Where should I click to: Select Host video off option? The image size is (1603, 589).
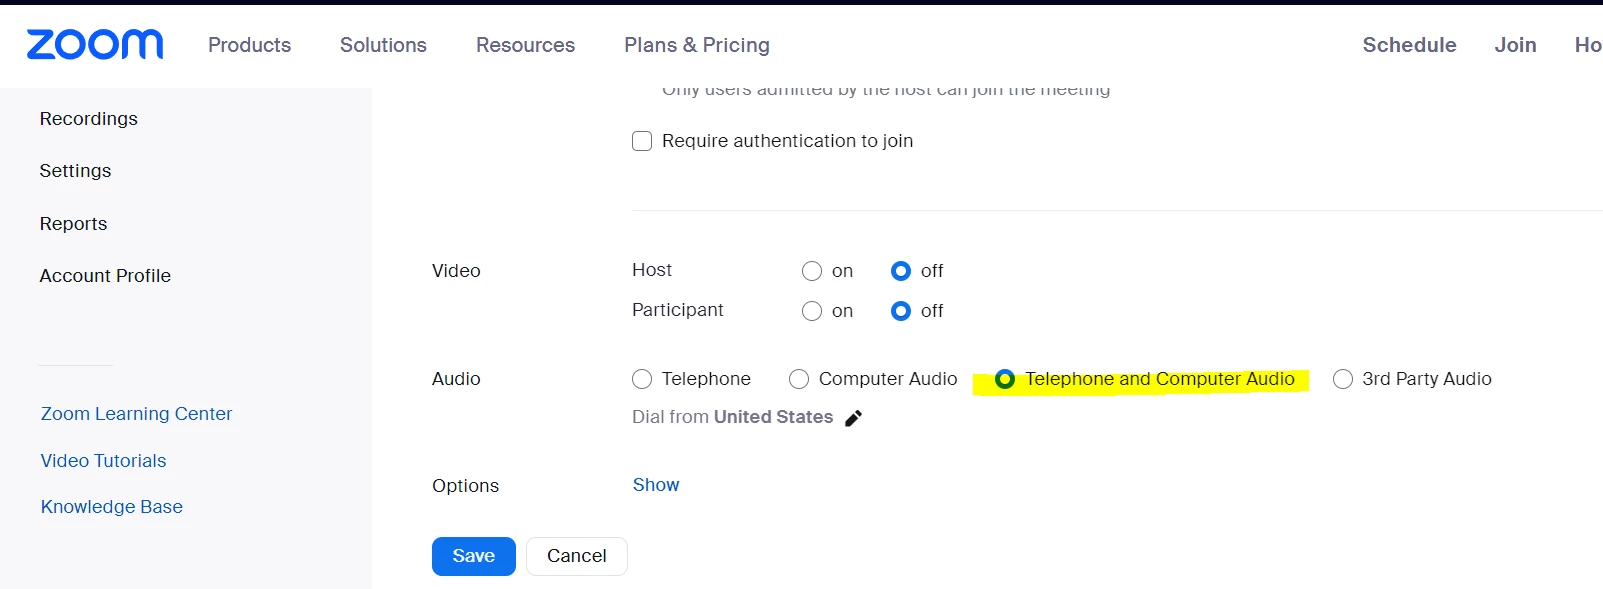point(901,271)
